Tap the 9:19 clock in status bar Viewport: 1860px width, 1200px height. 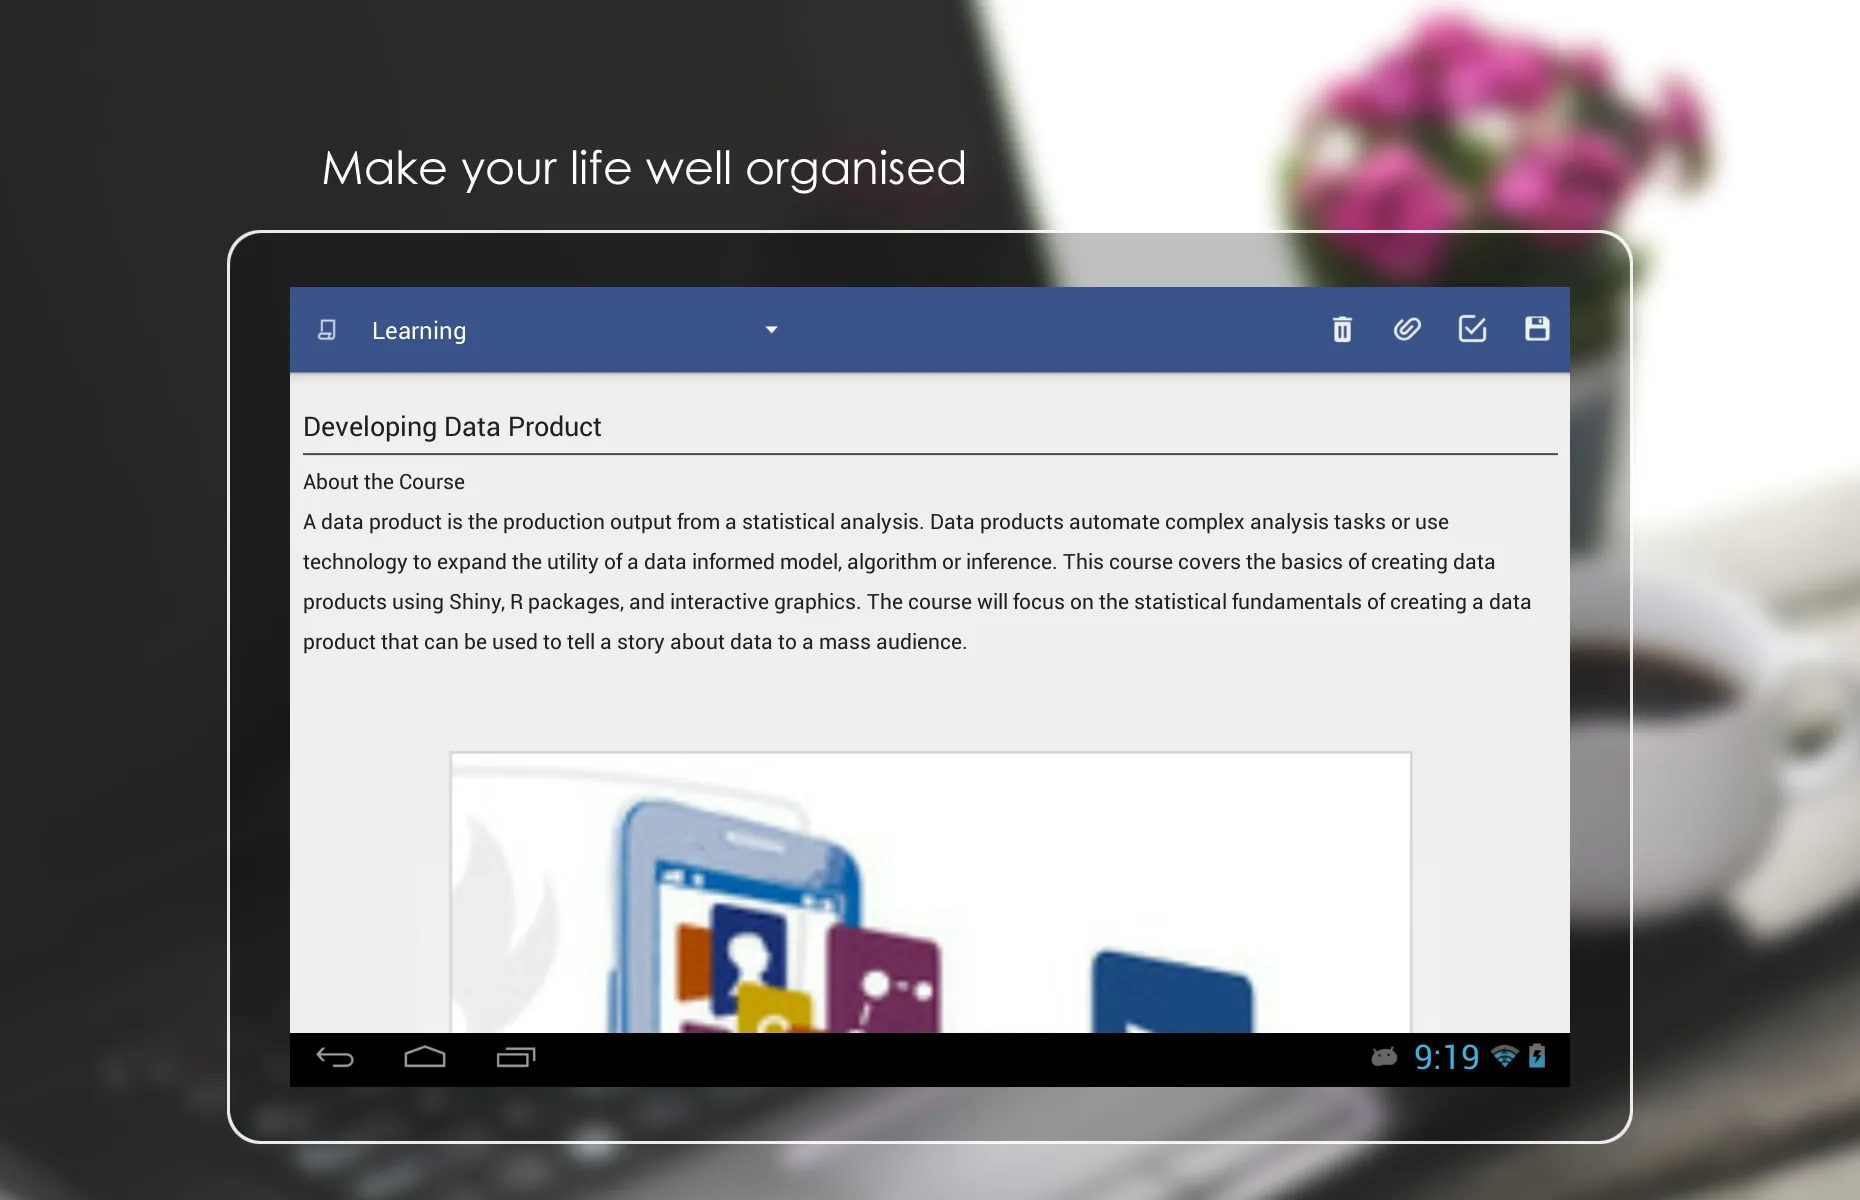[x=1446, y=1057]
